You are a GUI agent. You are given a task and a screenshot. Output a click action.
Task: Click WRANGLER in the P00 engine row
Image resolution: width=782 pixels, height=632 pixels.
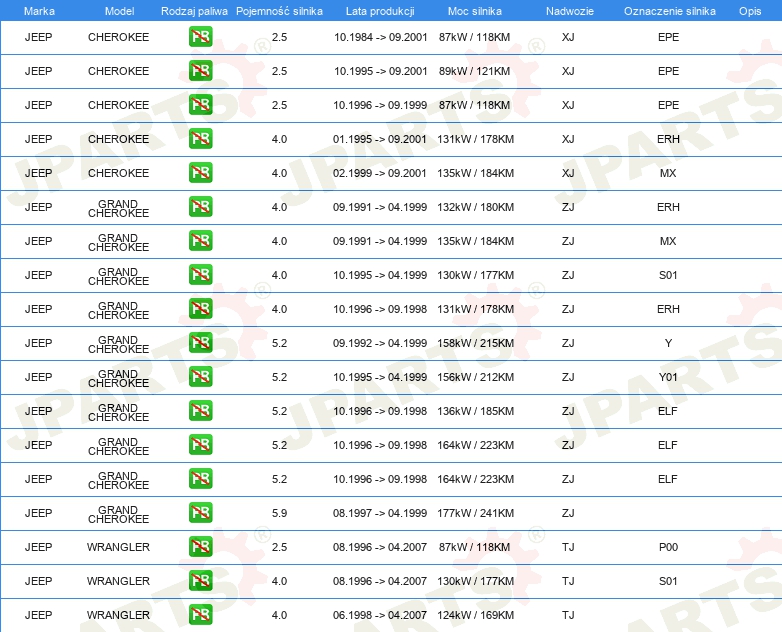click(118, 547)
